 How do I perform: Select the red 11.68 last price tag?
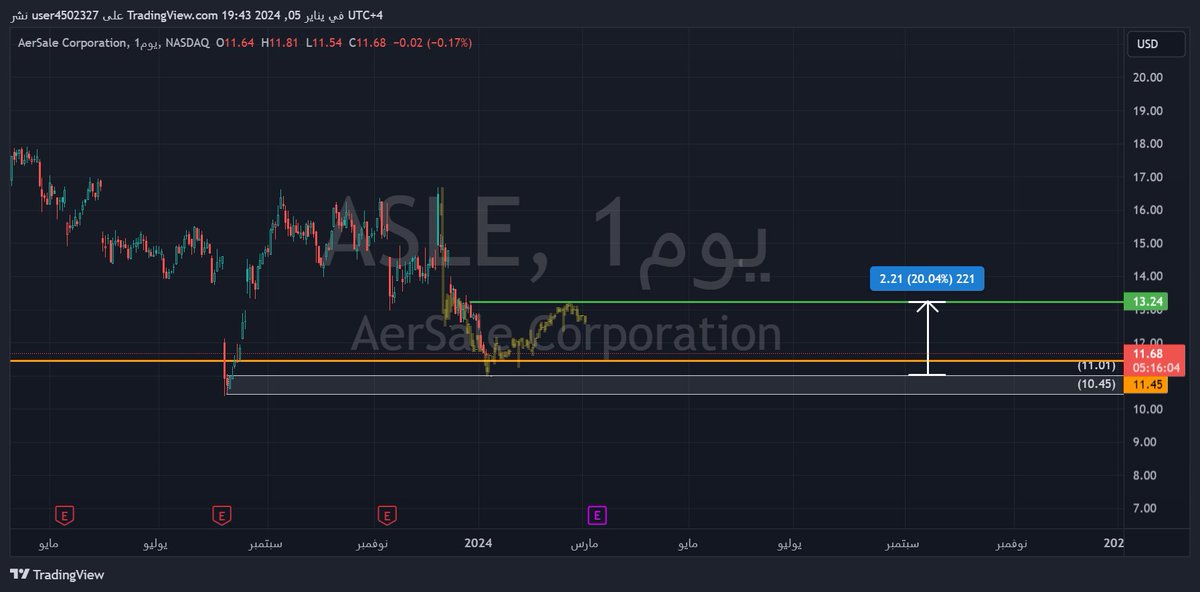pos(1154,360)
